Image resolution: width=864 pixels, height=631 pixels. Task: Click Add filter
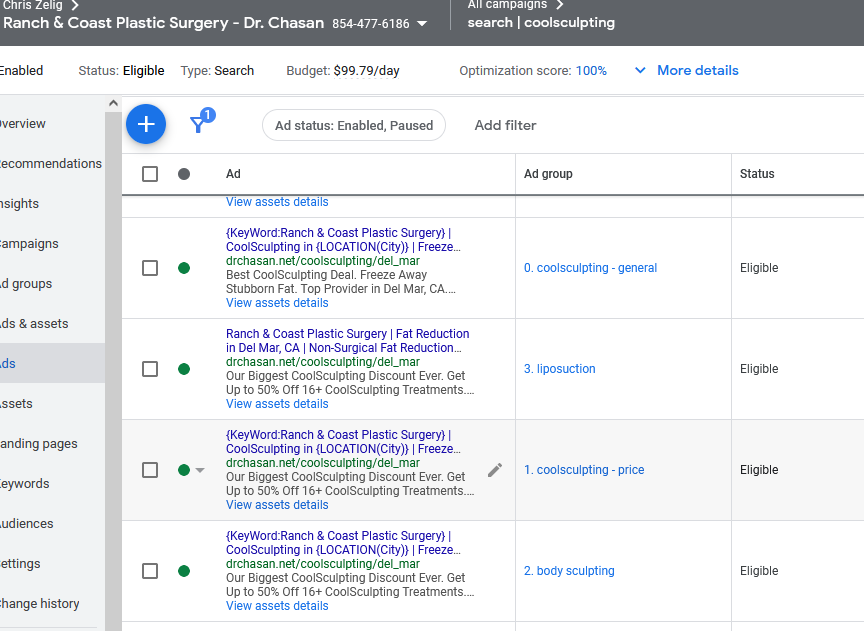point(505,126)
